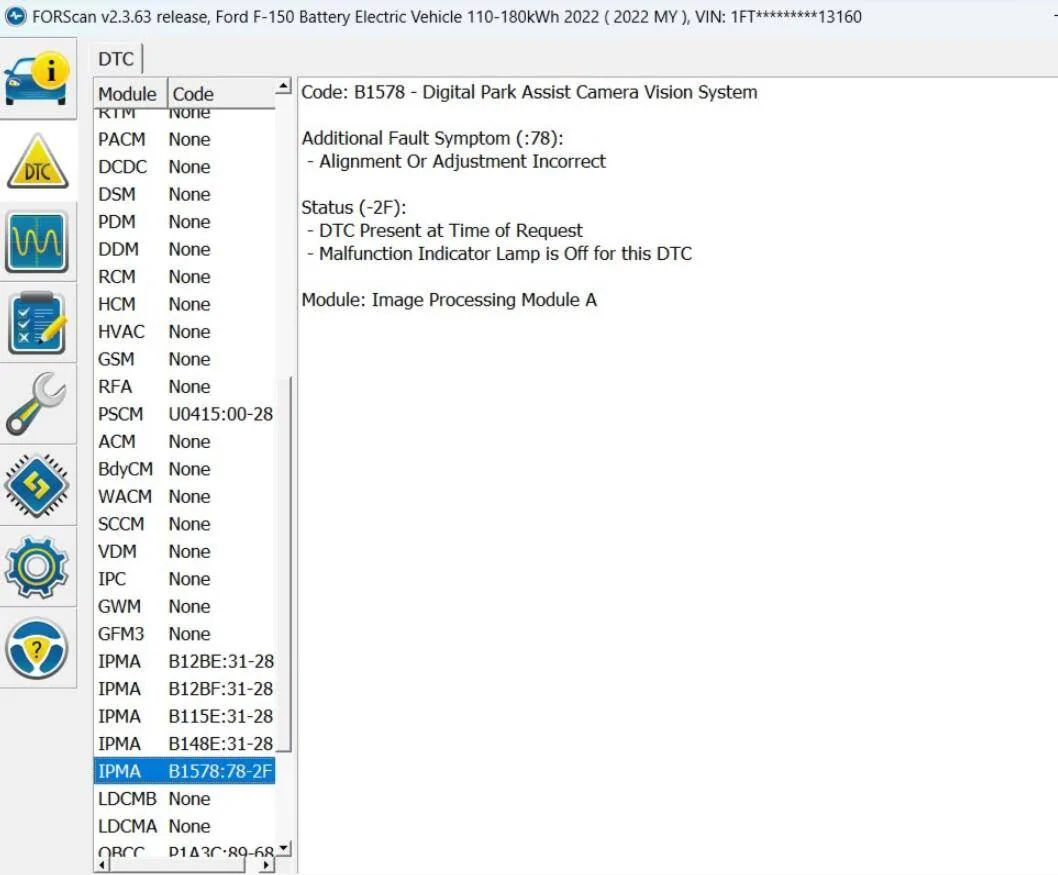Open the oscilloscope live data icon
Viewport: 1058px width, 875px height.
click(x=37, y=242)
